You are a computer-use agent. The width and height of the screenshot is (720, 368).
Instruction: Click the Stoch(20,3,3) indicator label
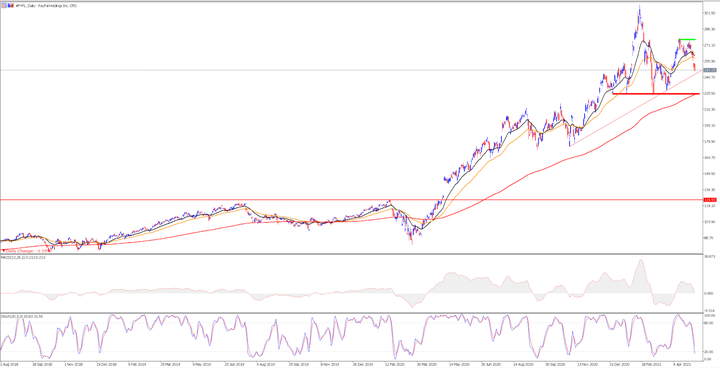[22, 316]
